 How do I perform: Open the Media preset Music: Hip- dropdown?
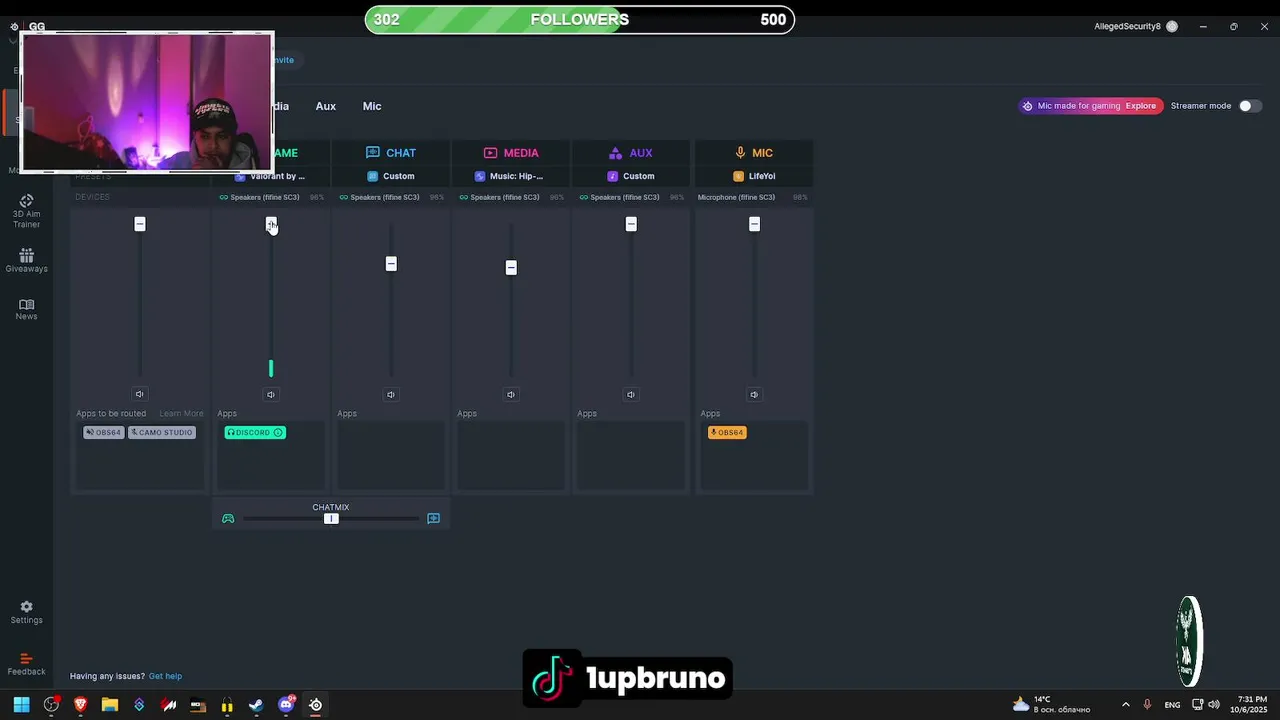point(511,176)
